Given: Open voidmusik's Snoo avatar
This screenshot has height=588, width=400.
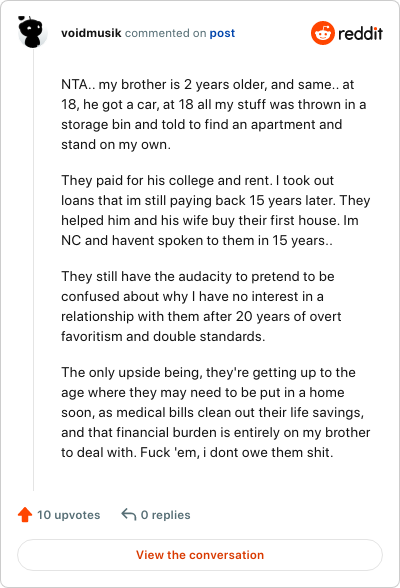Looking at the screenshot, I should (32, 32).
